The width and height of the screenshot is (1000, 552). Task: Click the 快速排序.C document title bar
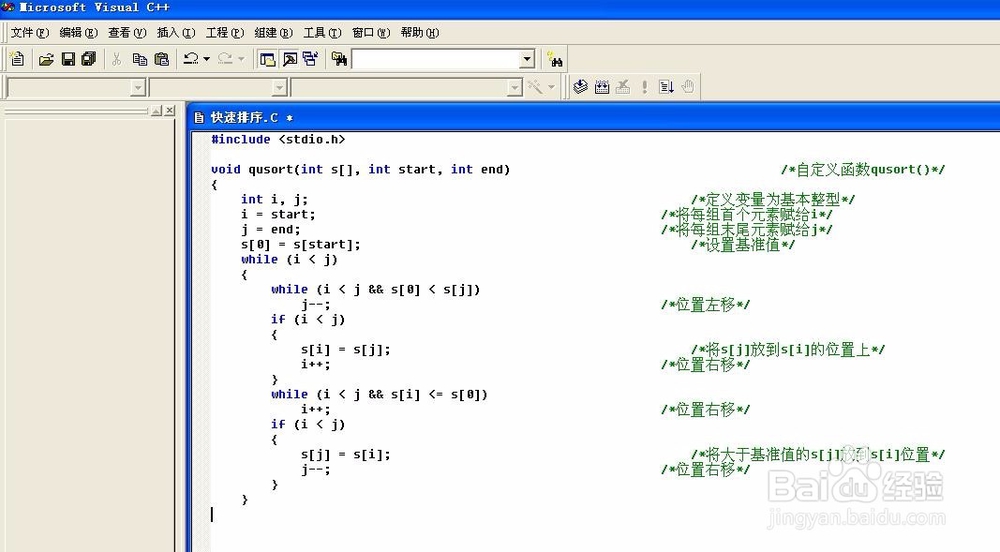click(x=595, y=117)
